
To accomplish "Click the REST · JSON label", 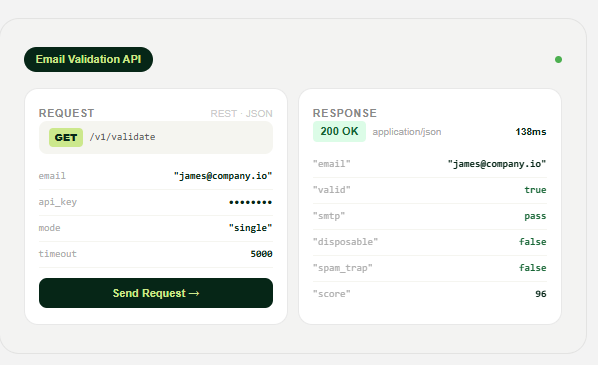I will [241, 114].
